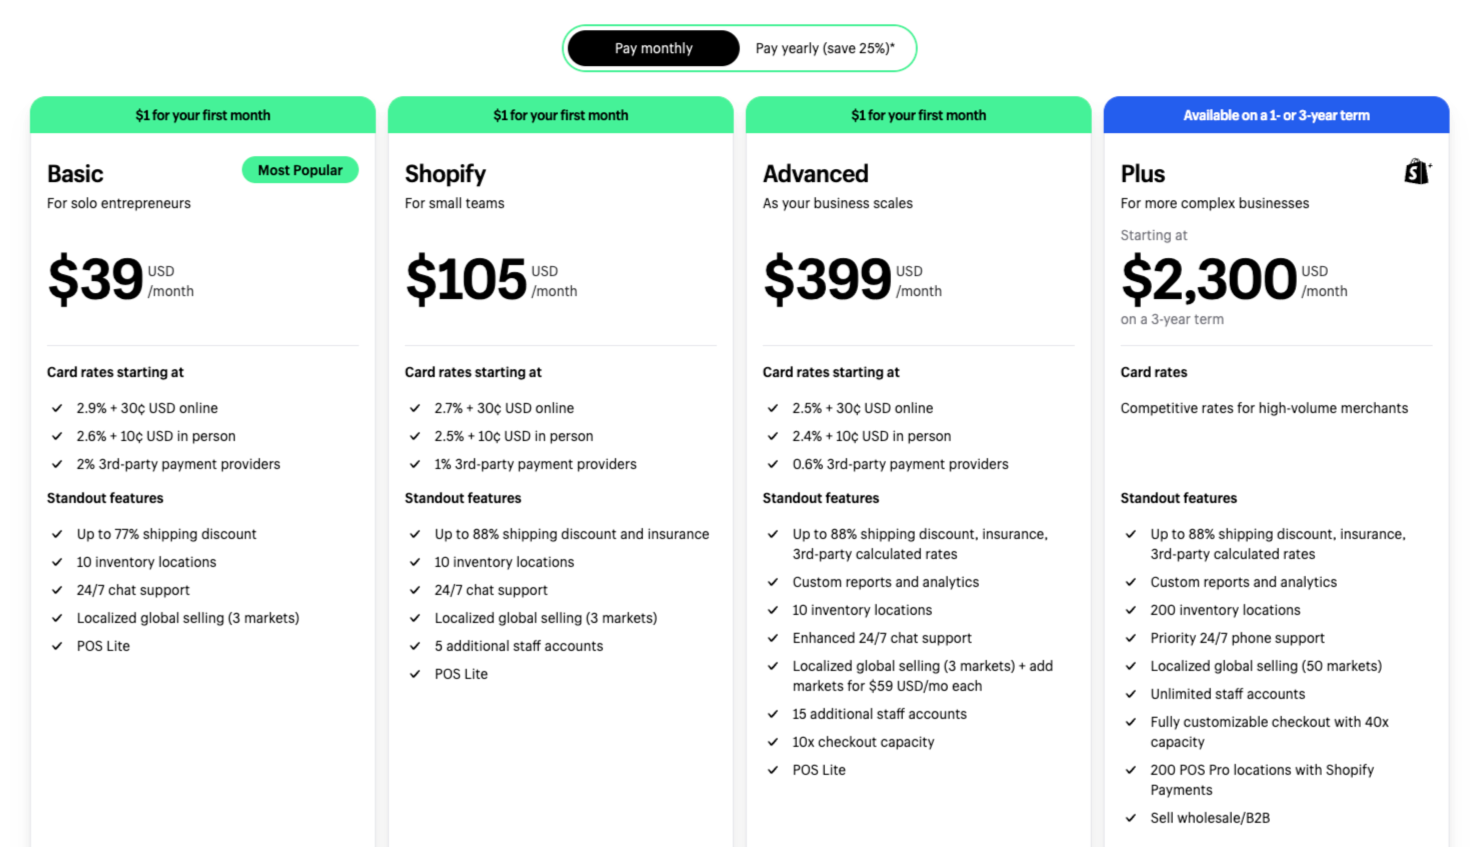This screenshot has width=1475, height=847.
Task: Click the Basic plan's green $1 first month banner
Action: click(203, 115)
